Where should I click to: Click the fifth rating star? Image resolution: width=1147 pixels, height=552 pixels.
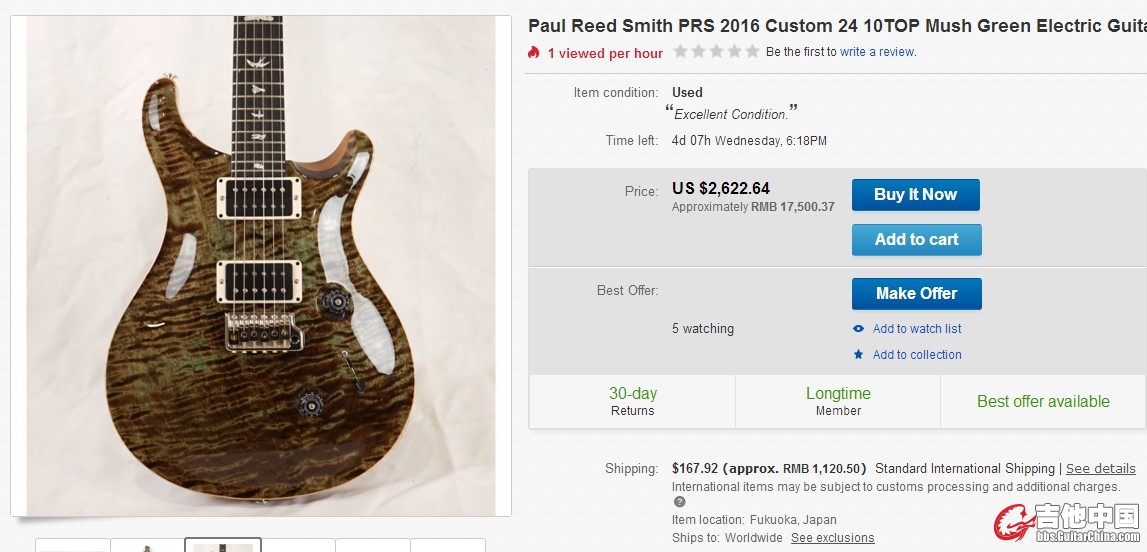753,51
